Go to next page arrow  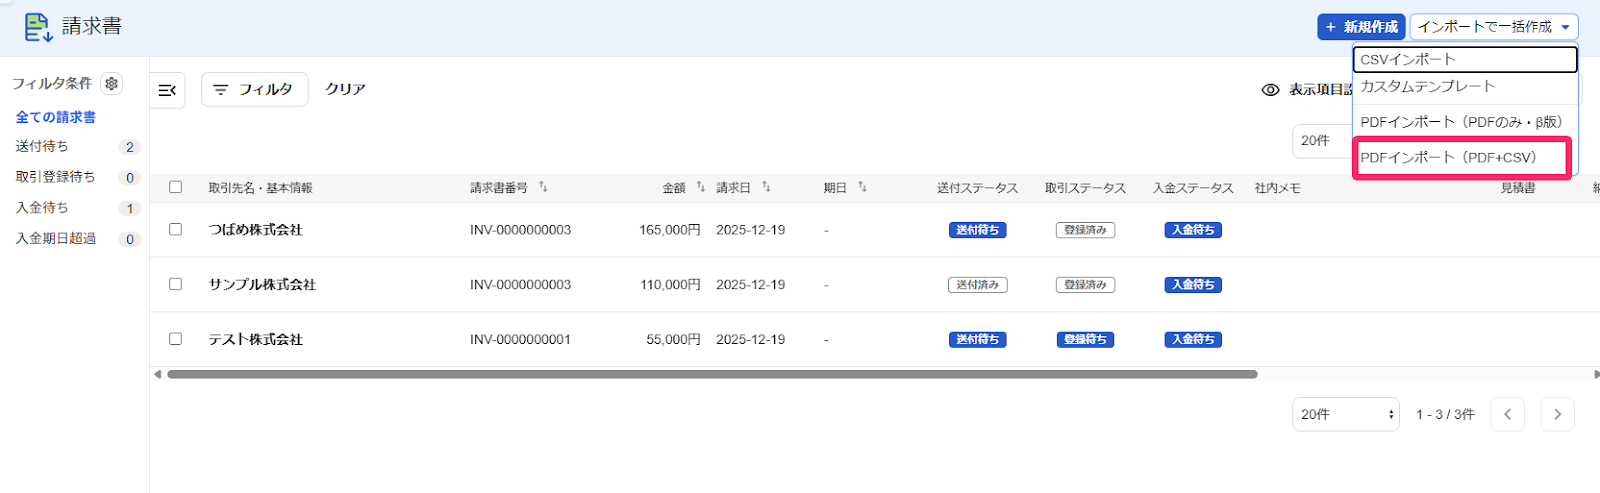(1557, 414)
